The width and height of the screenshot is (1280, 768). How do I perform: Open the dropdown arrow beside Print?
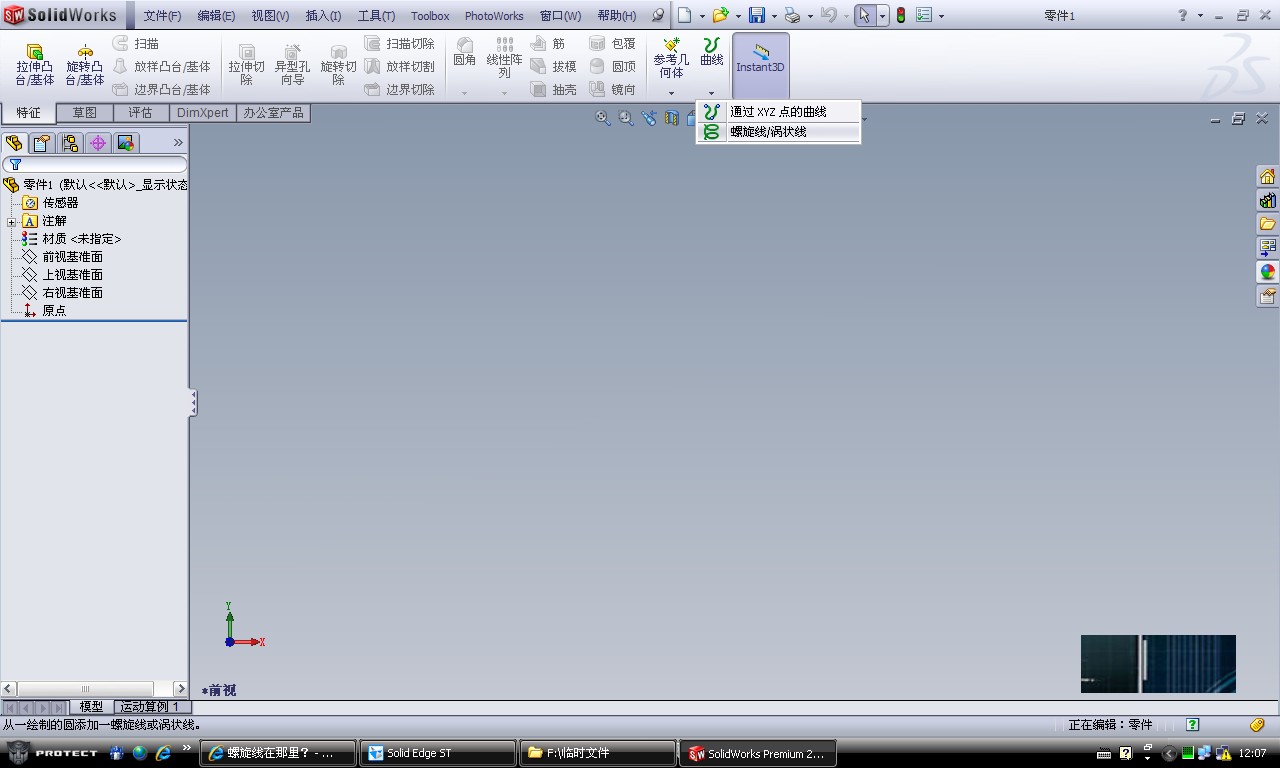810,16
